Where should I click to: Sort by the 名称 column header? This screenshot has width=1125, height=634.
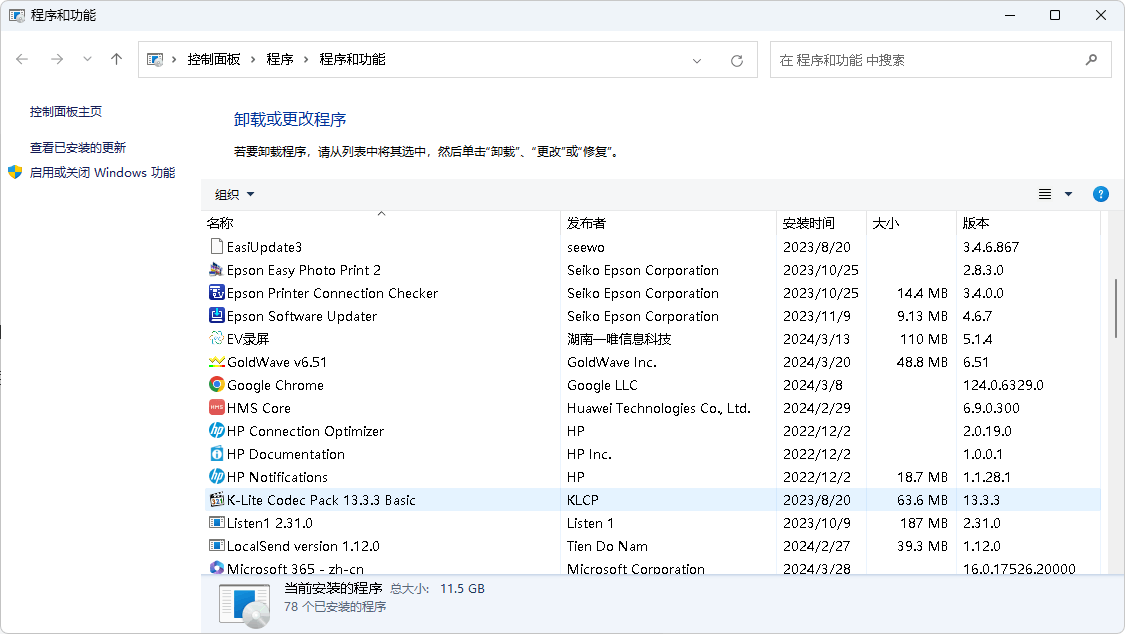(x=381, y=223)
